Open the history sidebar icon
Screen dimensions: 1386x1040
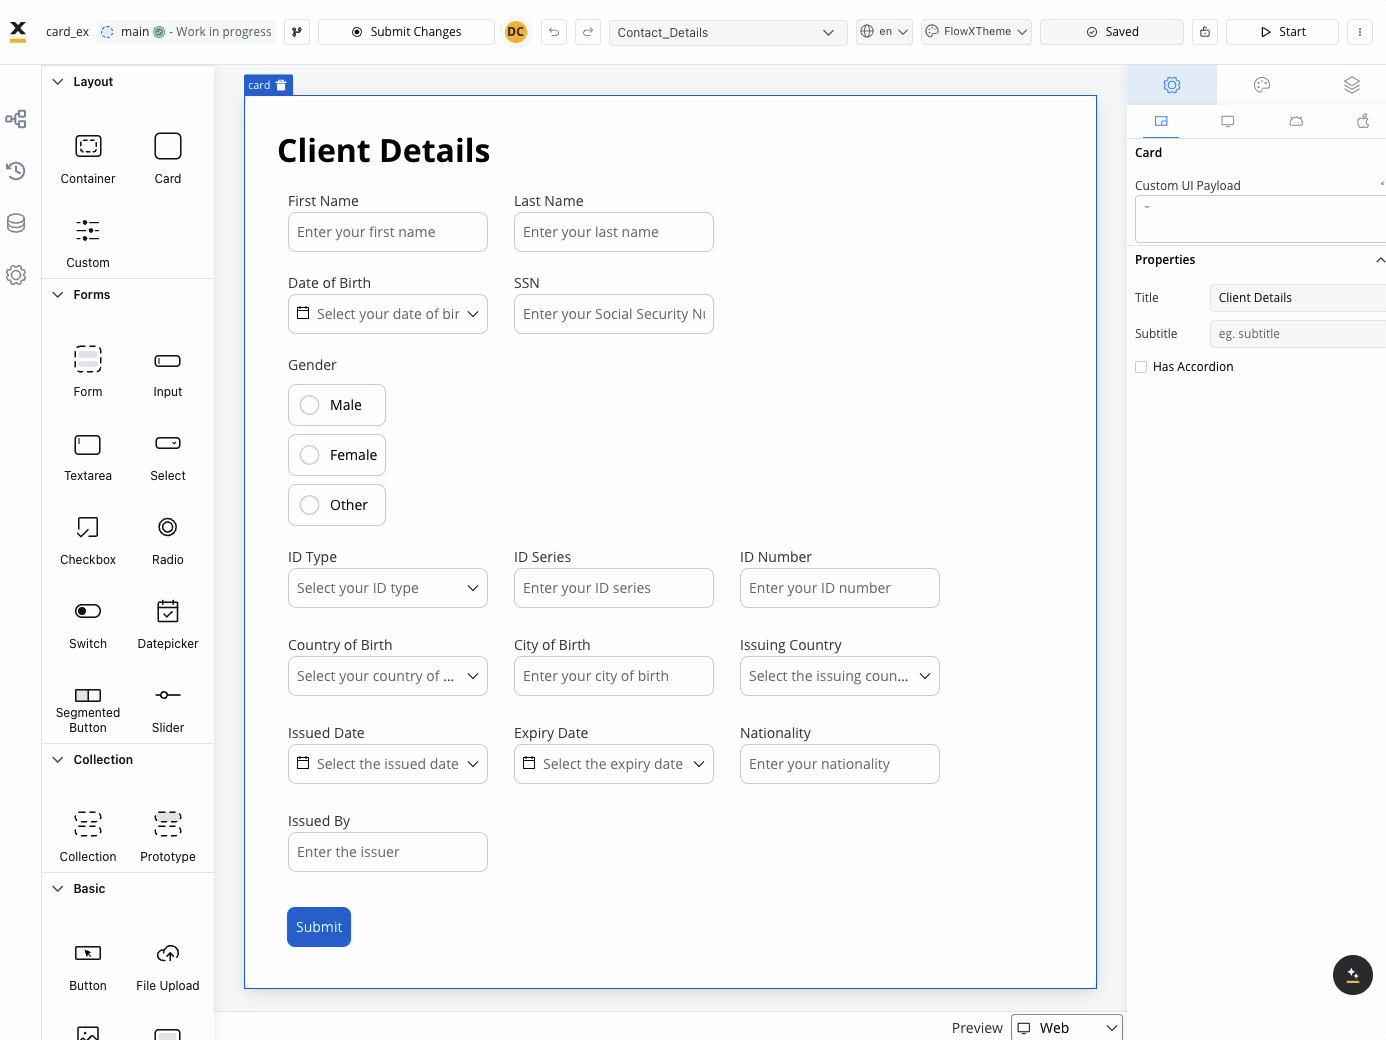(16, 171)
